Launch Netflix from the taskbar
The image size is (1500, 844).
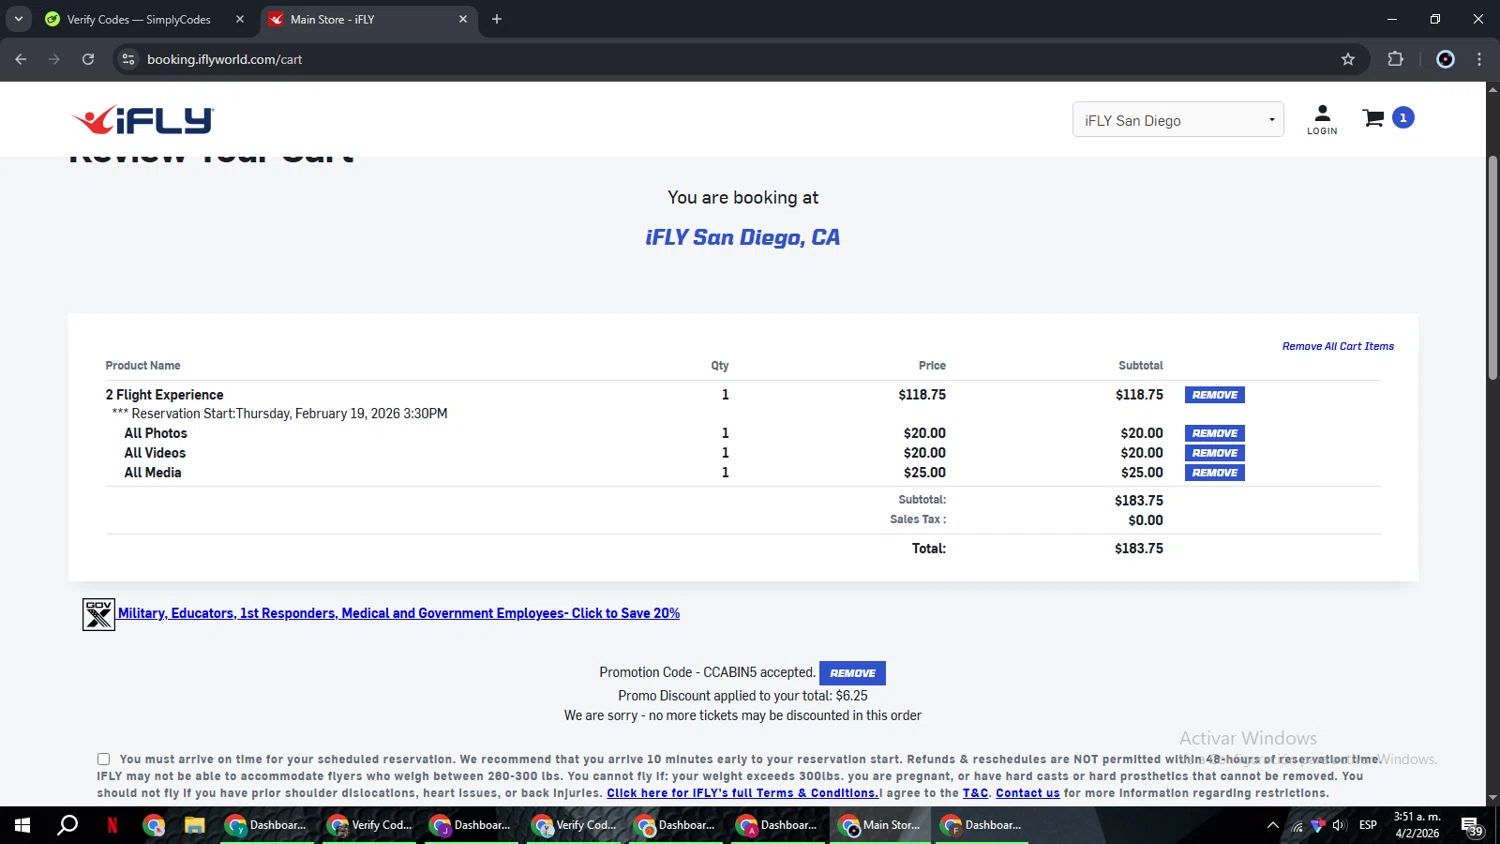[112, 825]
